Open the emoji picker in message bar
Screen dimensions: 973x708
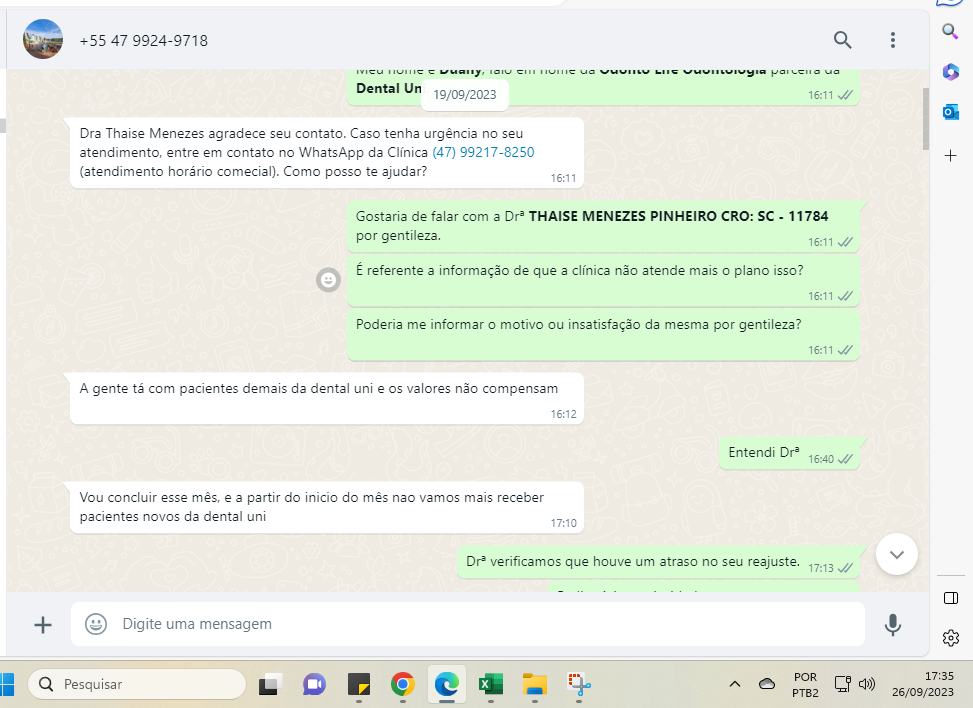pos(96,624)
